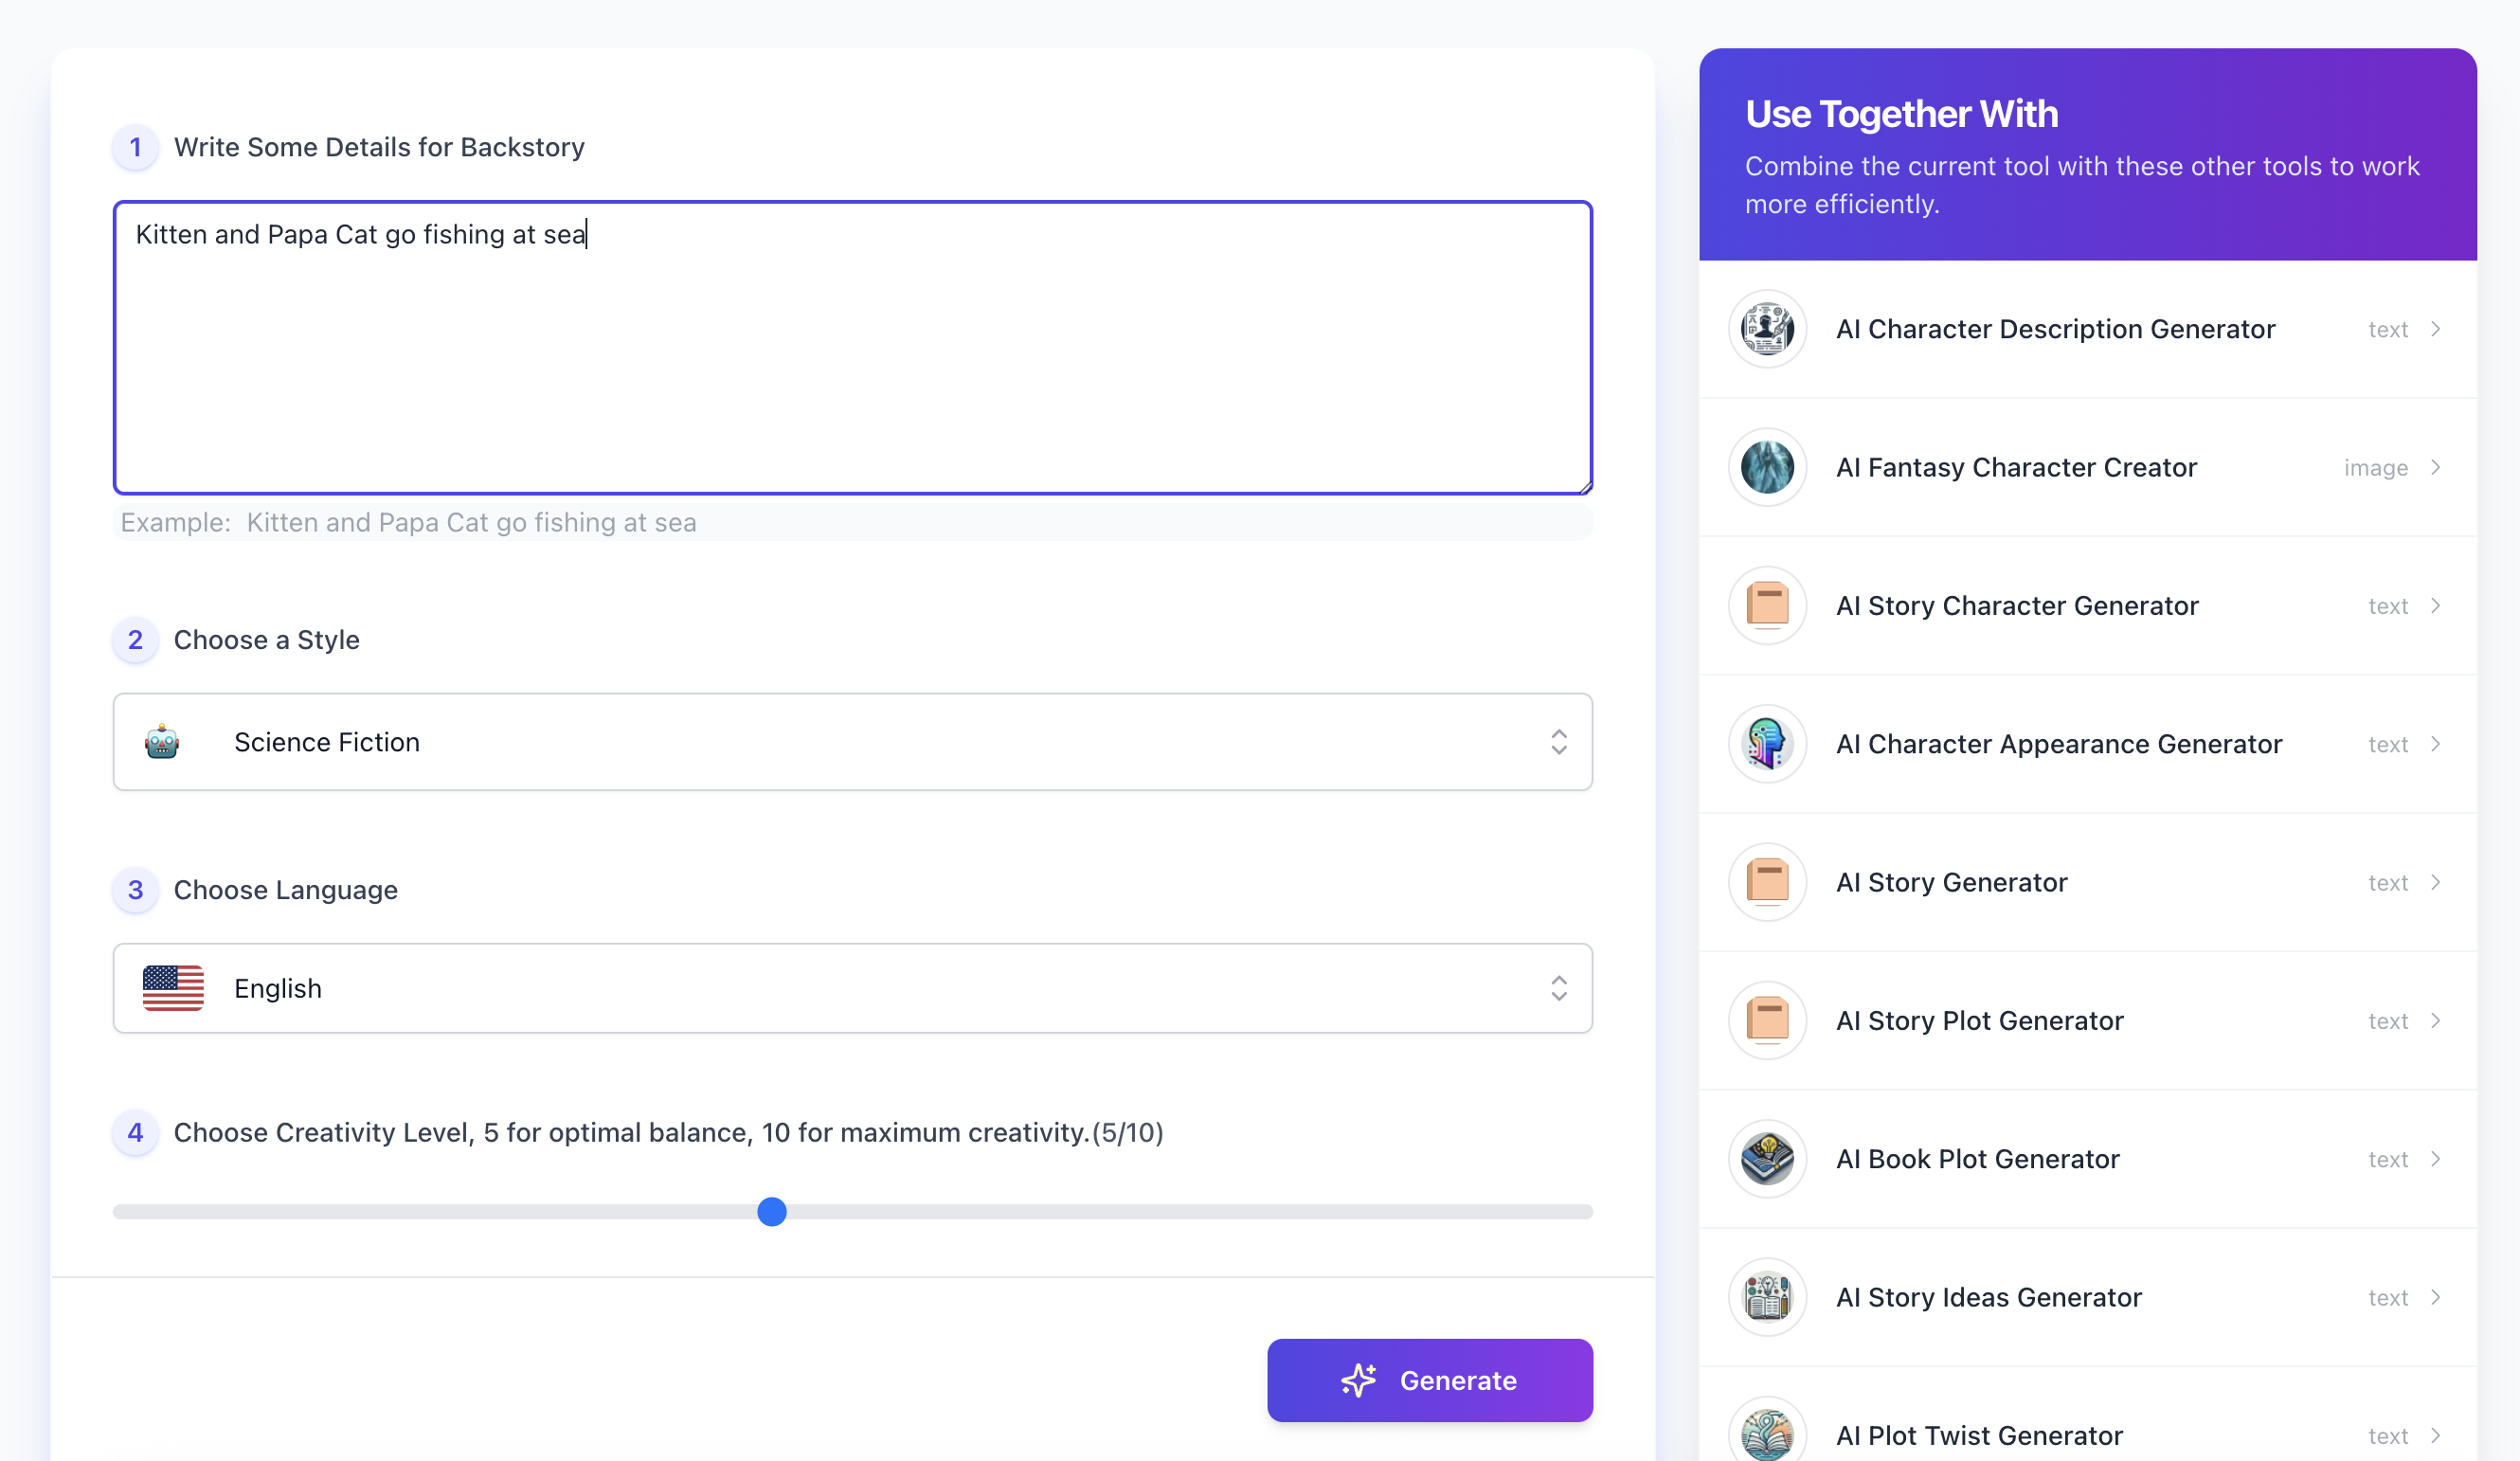Open the AI Fantasy Character Creator link
The height and width of the screenshot is (1461, 2520).
click(x=2015, y=467)
